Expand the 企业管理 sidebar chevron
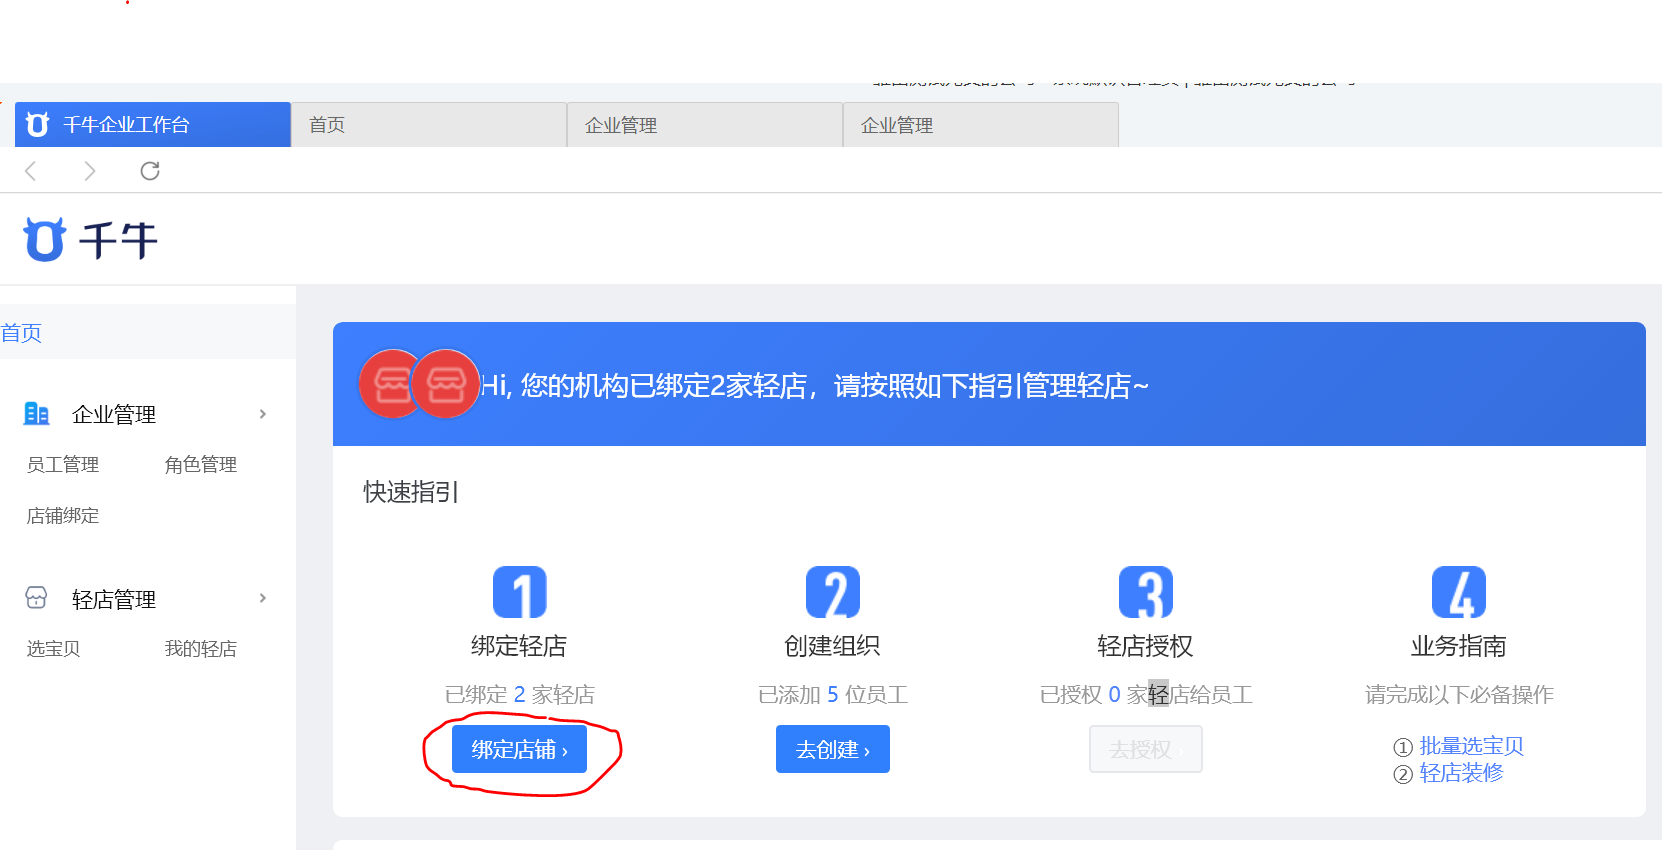The image size is (1662, 850). point(263,414)
